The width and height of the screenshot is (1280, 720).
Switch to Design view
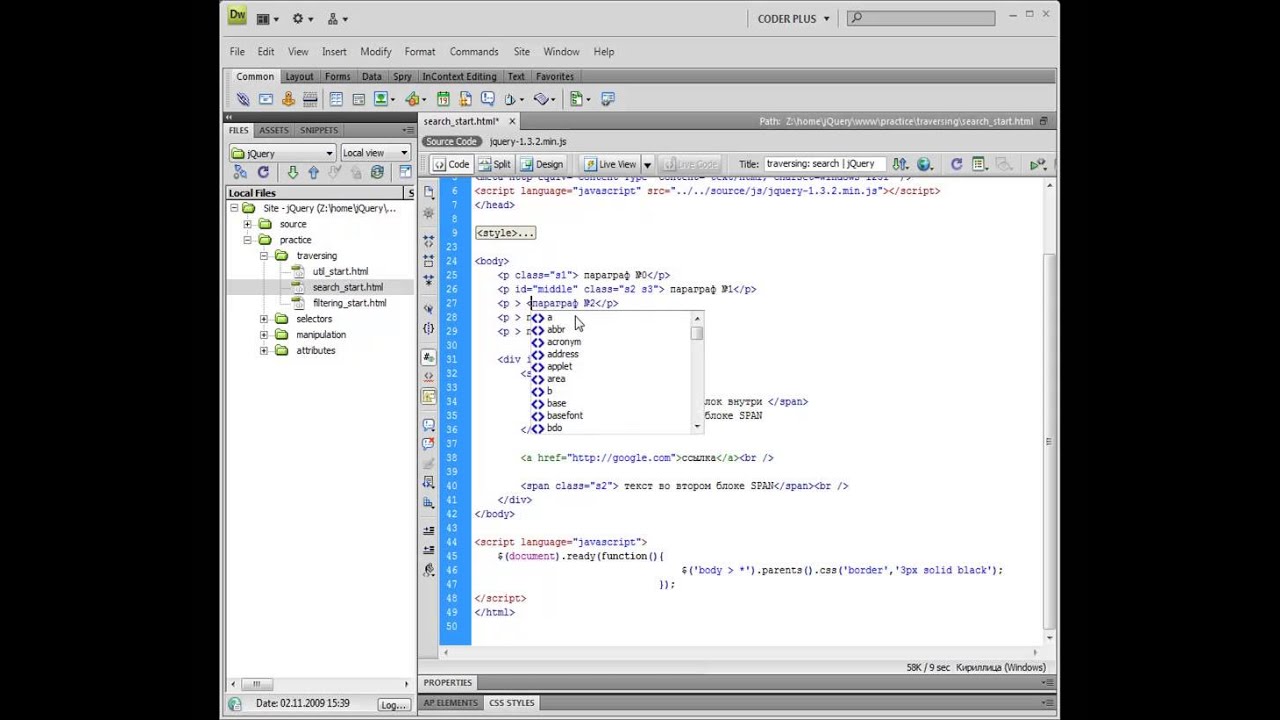(541, 164)
